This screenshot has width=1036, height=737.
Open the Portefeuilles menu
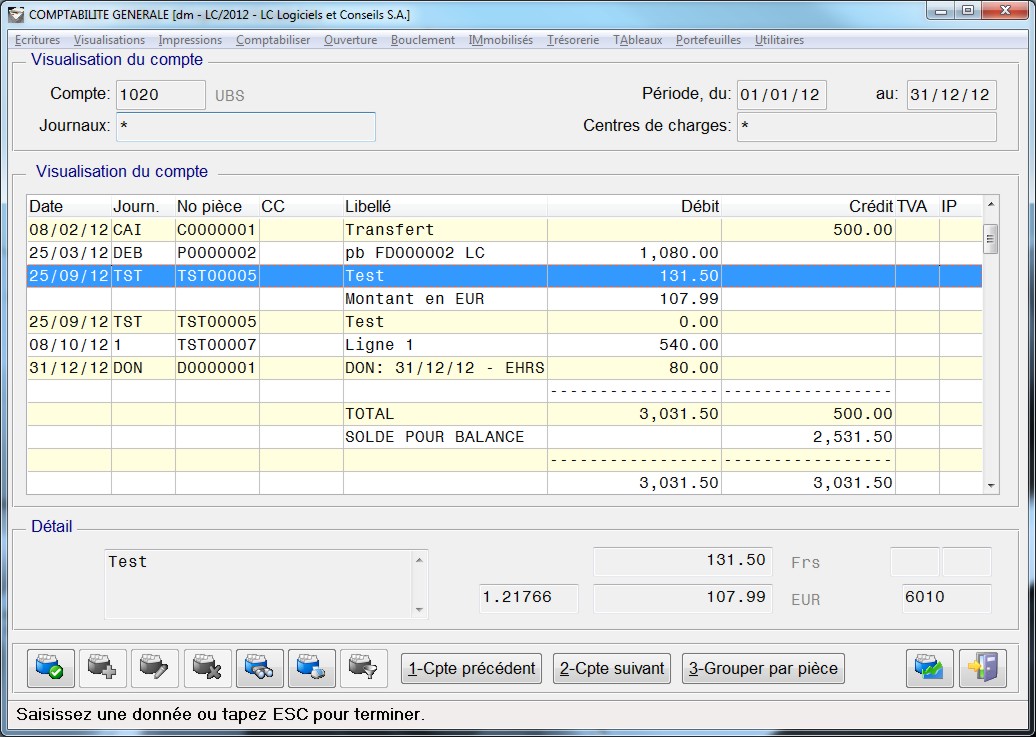click(710, 40)
